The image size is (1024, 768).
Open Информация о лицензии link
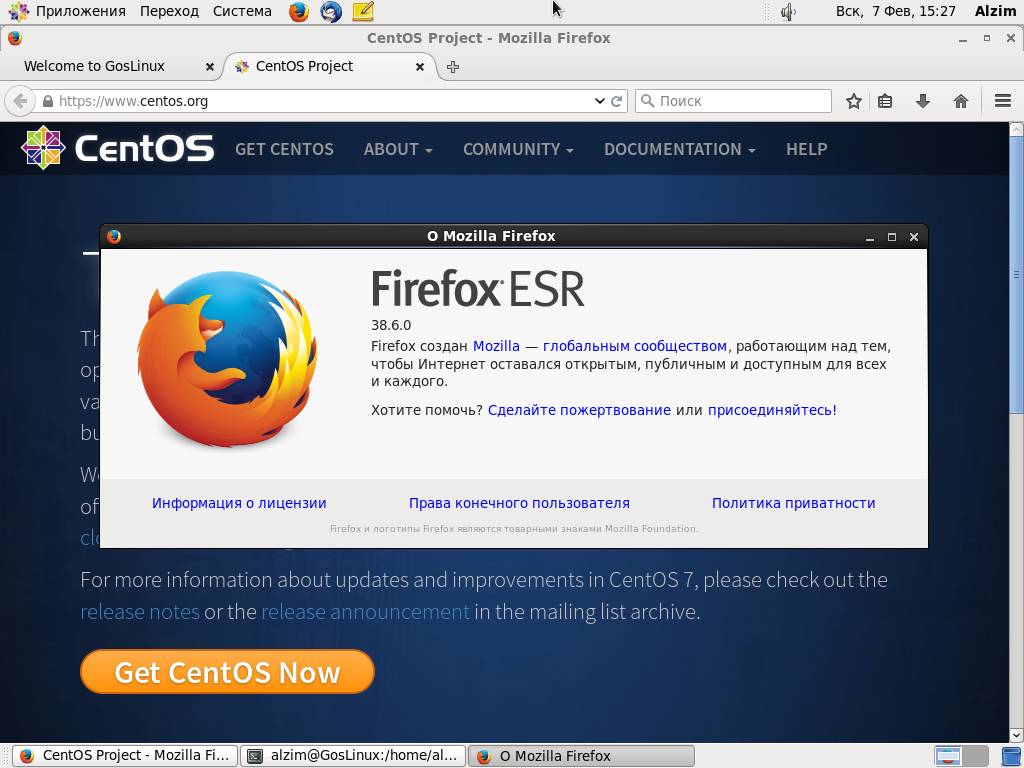(239, 503)
